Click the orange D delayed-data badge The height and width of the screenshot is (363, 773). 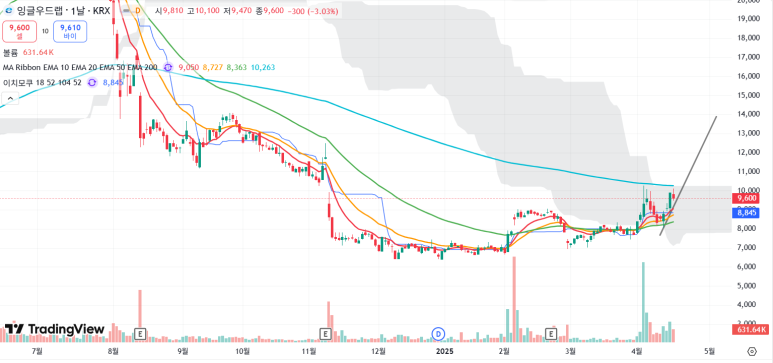pyautogui.click(x=138, y=11)
